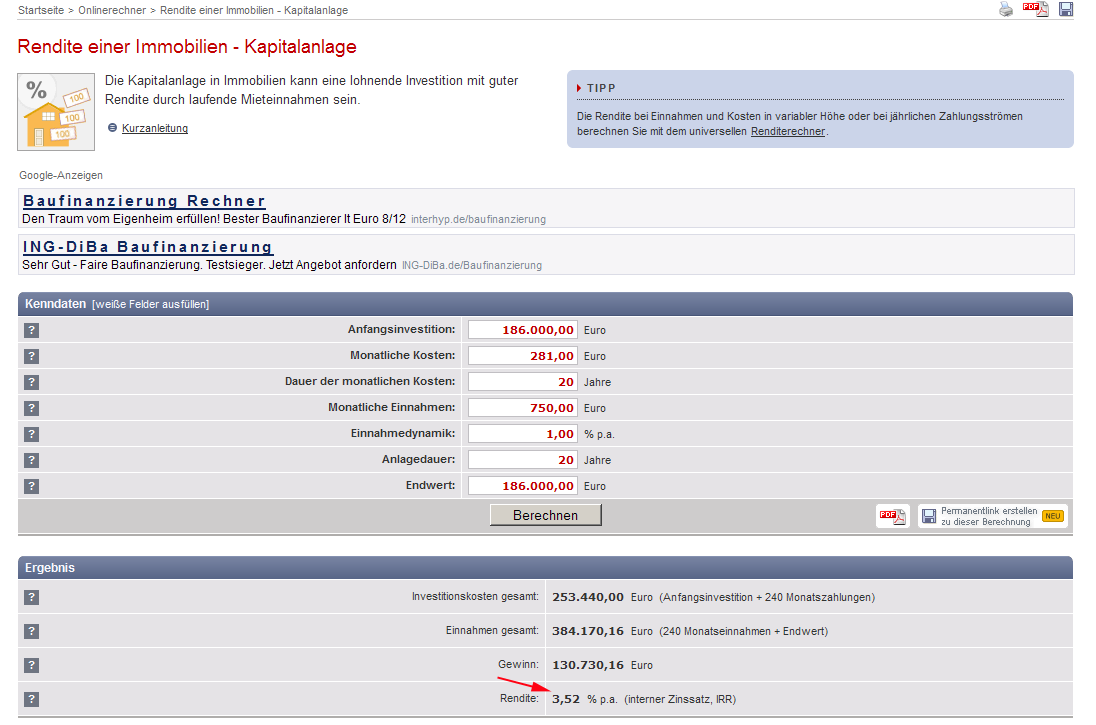Click help icon for Einnahmedynamik row

click(x=31, y=434)
